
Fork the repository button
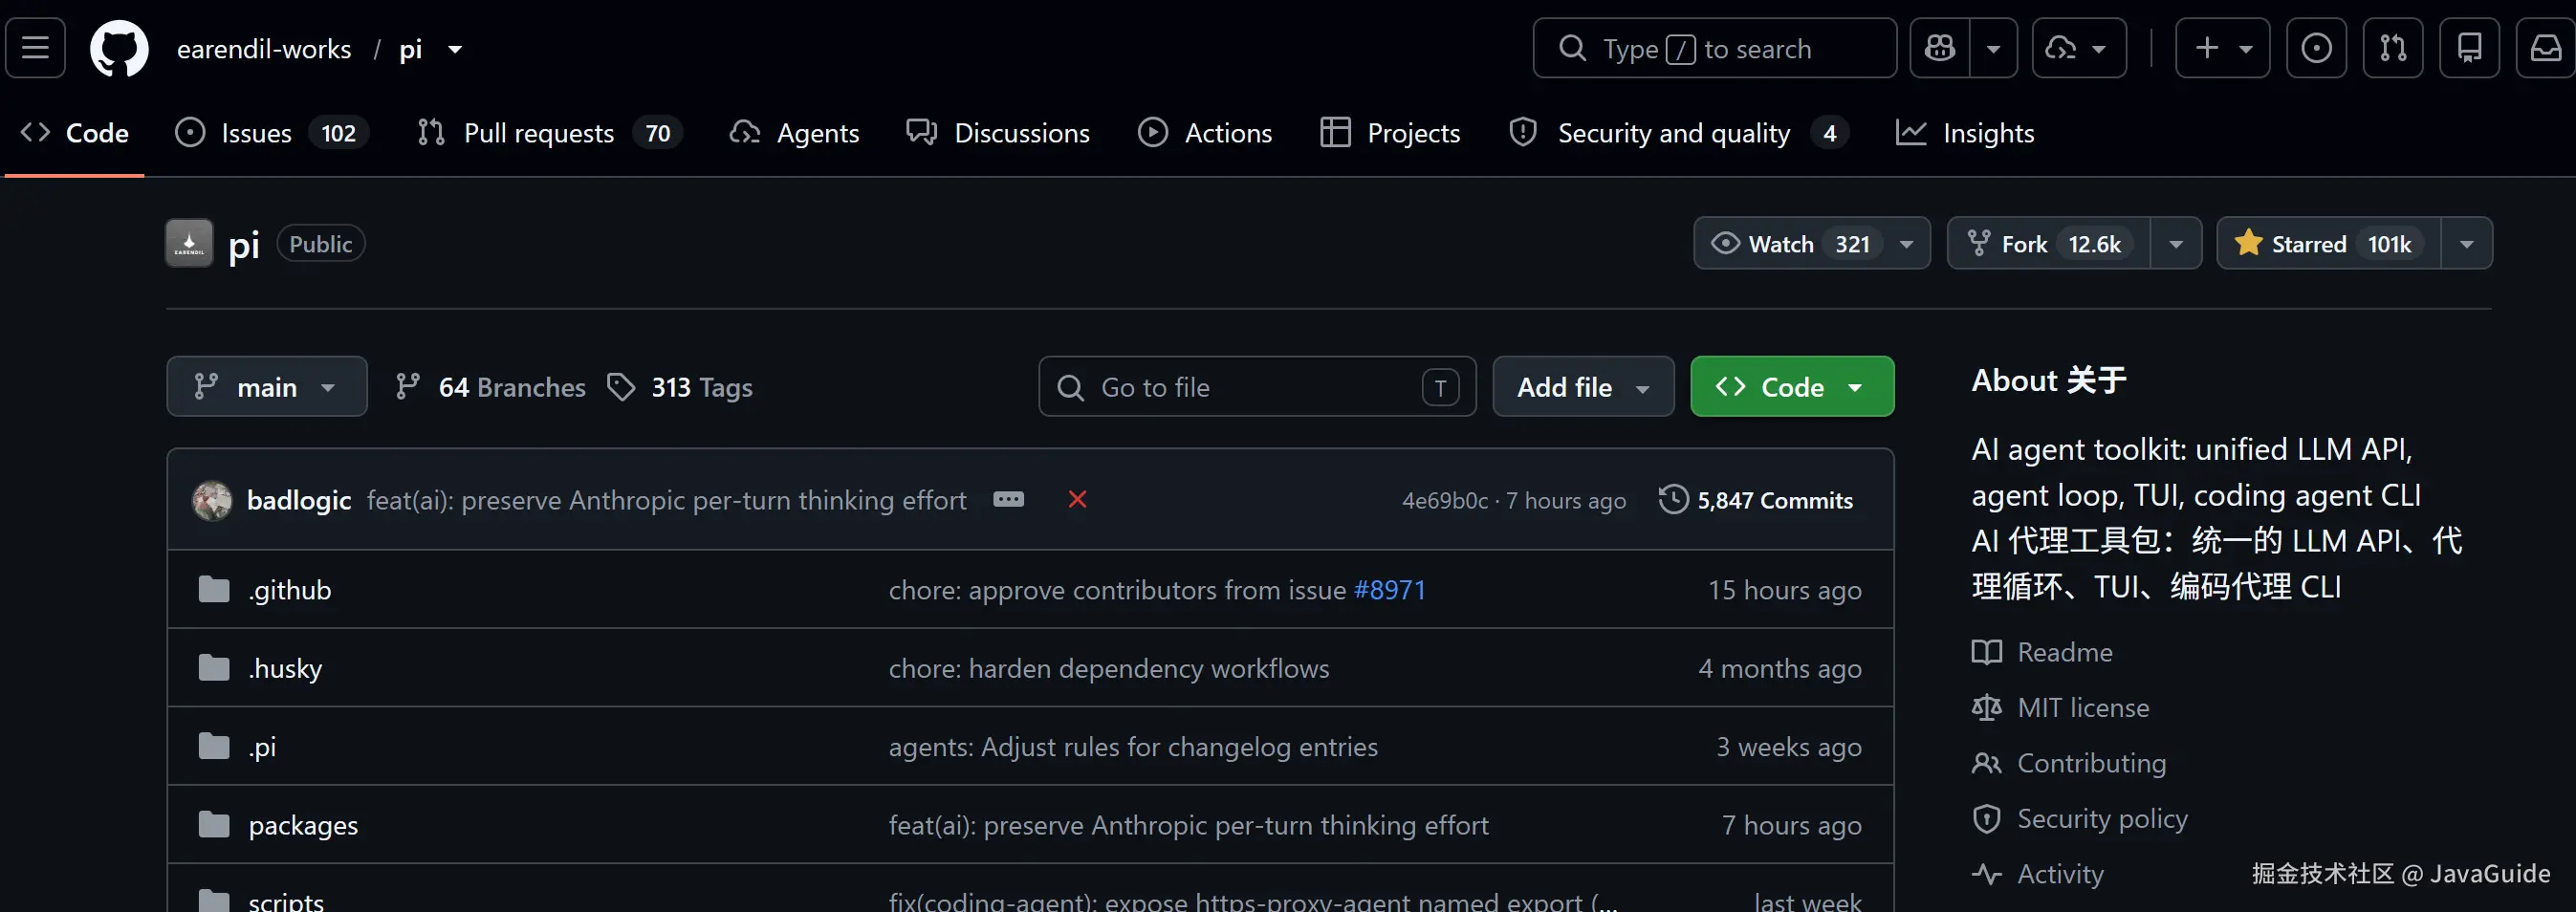pos(2049,243)
